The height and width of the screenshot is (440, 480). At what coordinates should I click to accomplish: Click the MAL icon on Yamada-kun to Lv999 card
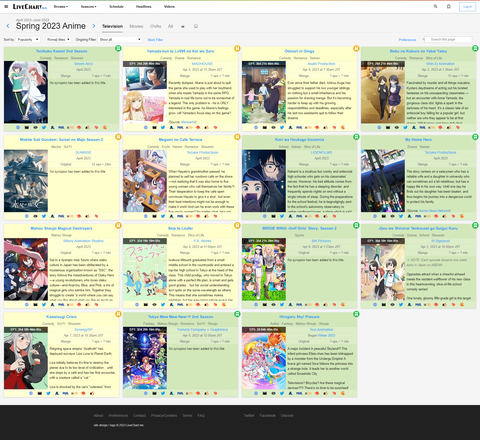pyautogui.click(x=180, y=127)
